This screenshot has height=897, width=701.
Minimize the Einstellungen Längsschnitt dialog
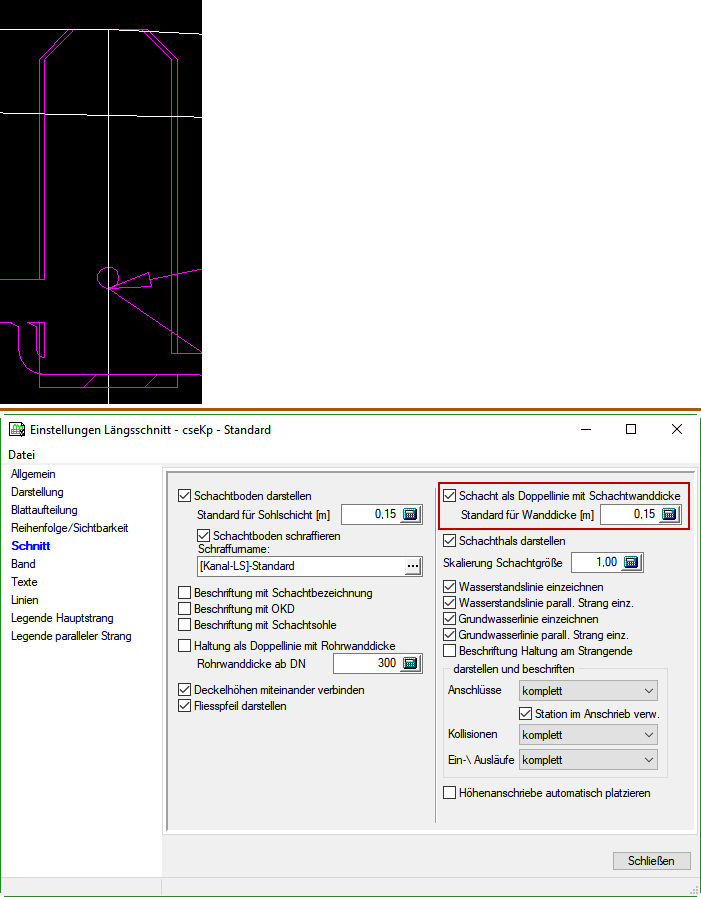[584, 429]
